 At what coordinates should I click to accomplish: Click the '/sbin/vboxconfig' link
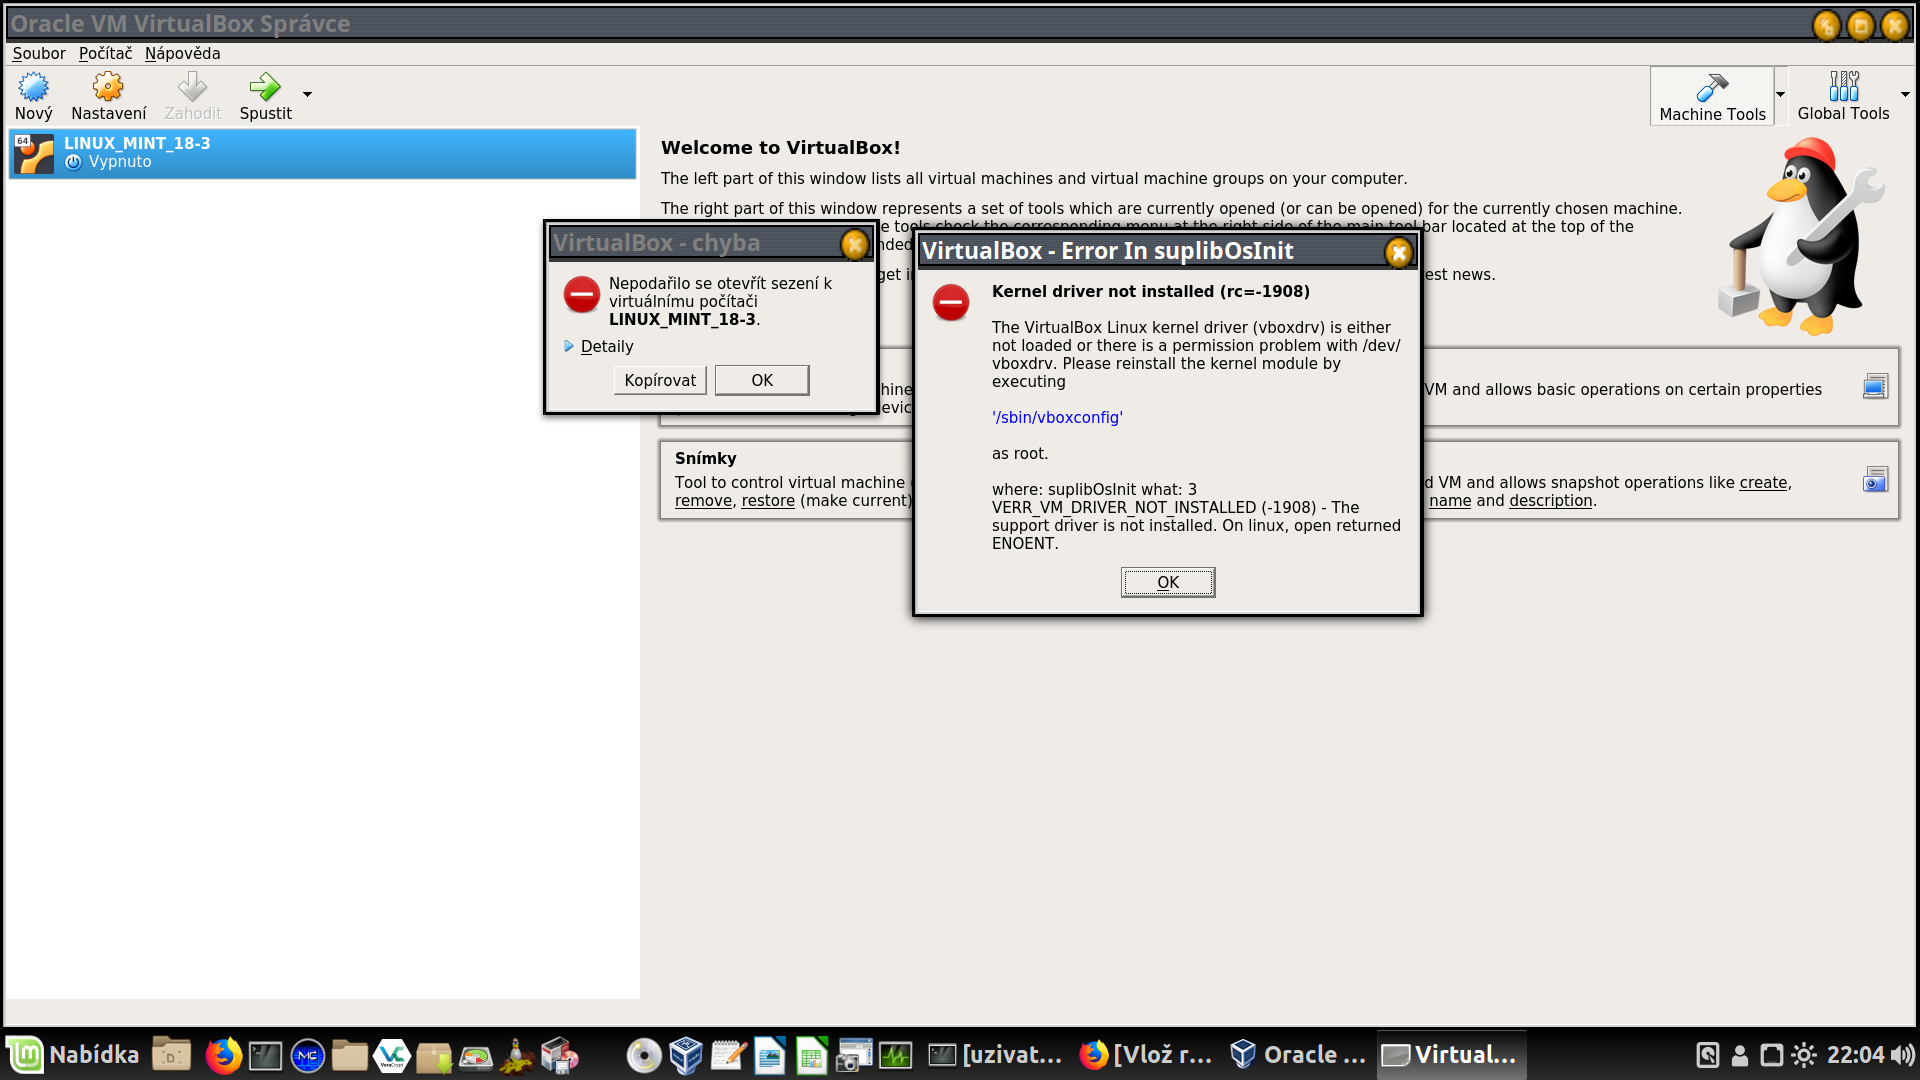pos(1057,418)
